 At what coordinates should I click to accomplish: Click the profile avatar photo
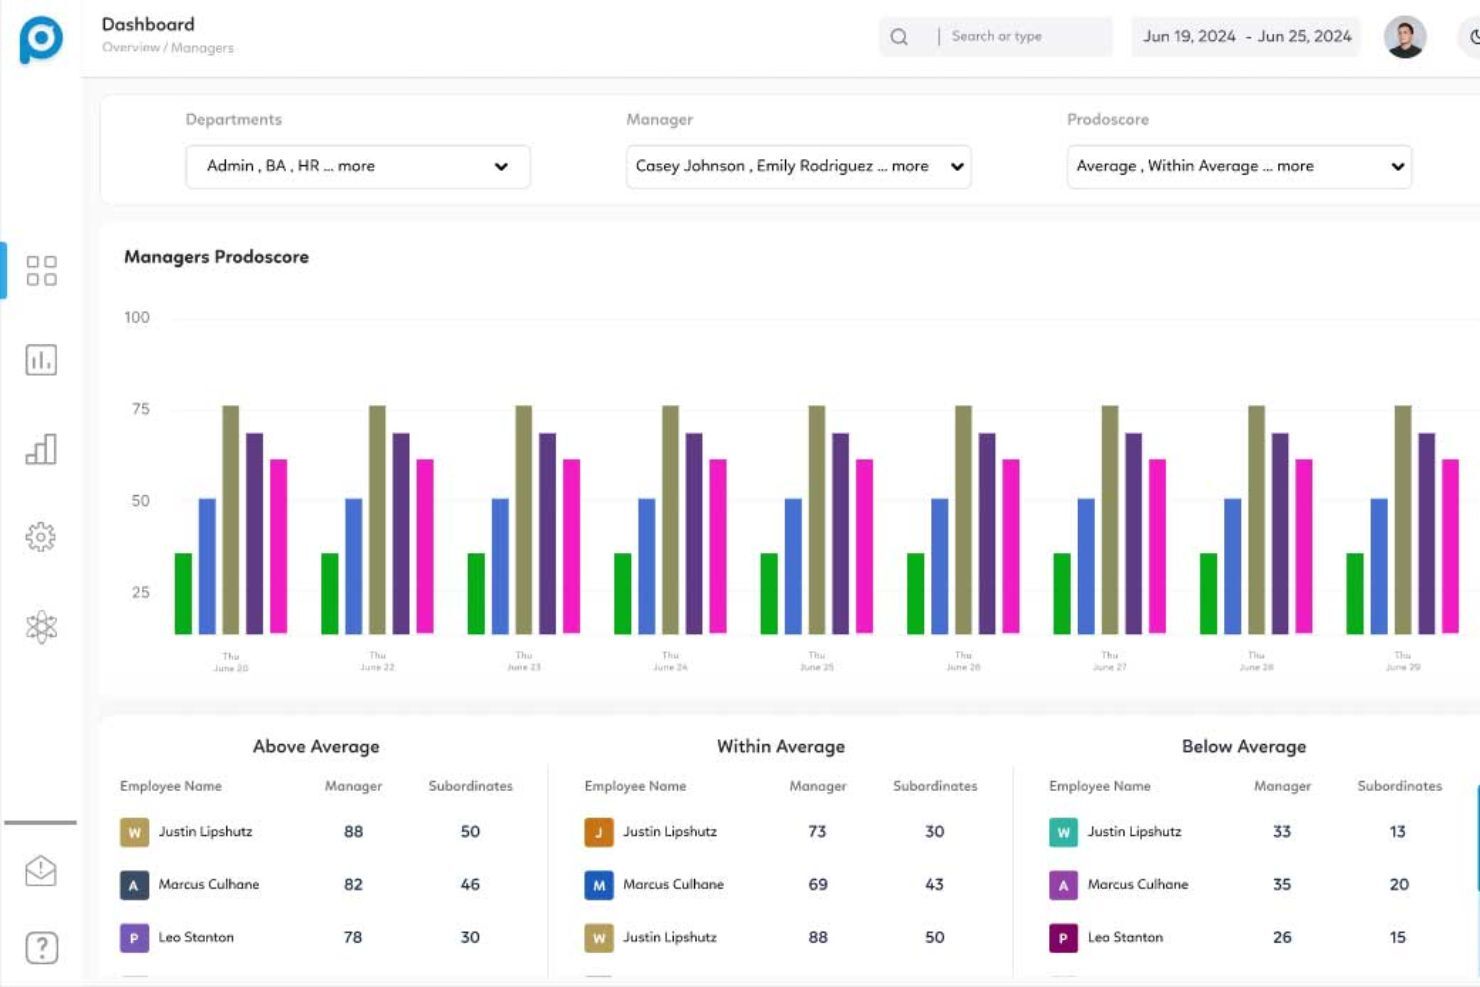click(x=1405, y=38)
